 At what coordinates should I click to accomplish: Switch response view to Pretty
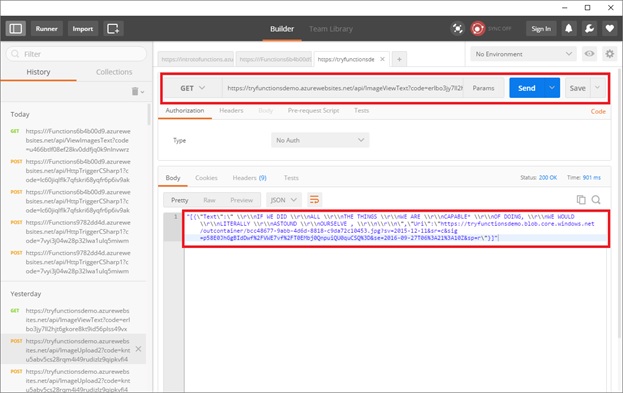pyautogui.click(x=180, y=200)
